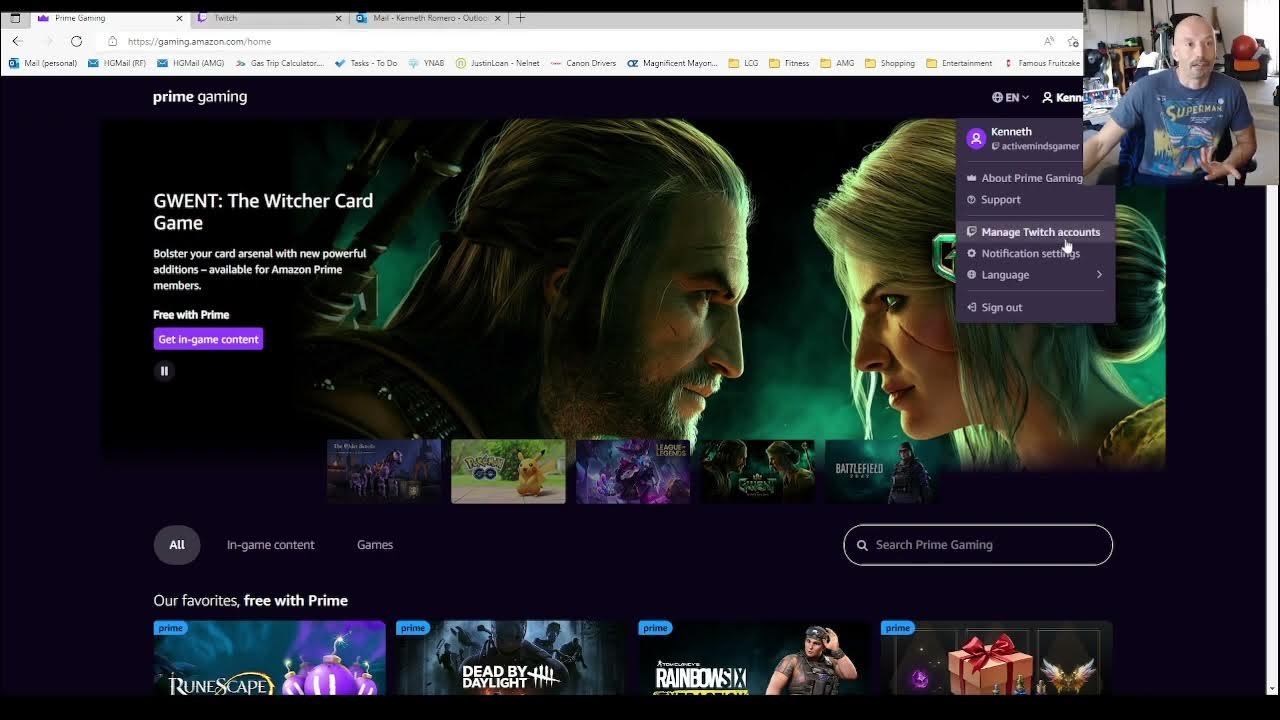Image resolution: width=1280 pixels, height=720 pixels.
Task: Open a new browser tab
Action: coord(520,18)
